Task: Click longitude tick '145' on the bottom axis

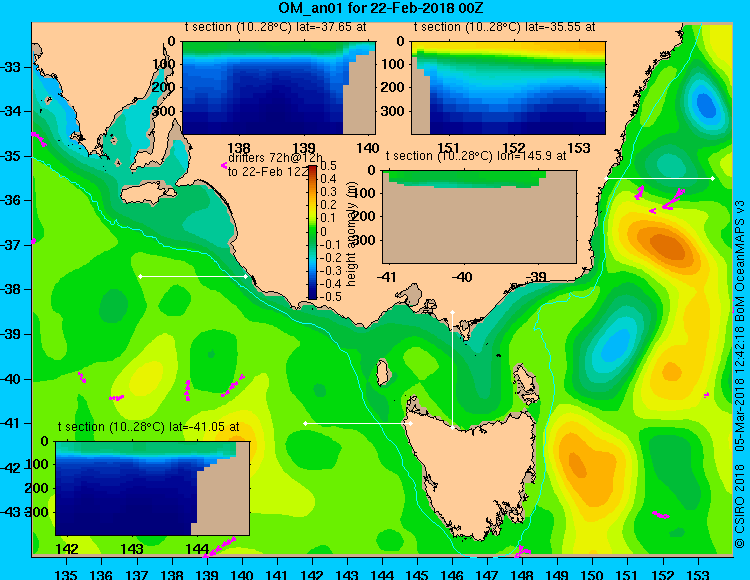Action: tap(417, 575)
